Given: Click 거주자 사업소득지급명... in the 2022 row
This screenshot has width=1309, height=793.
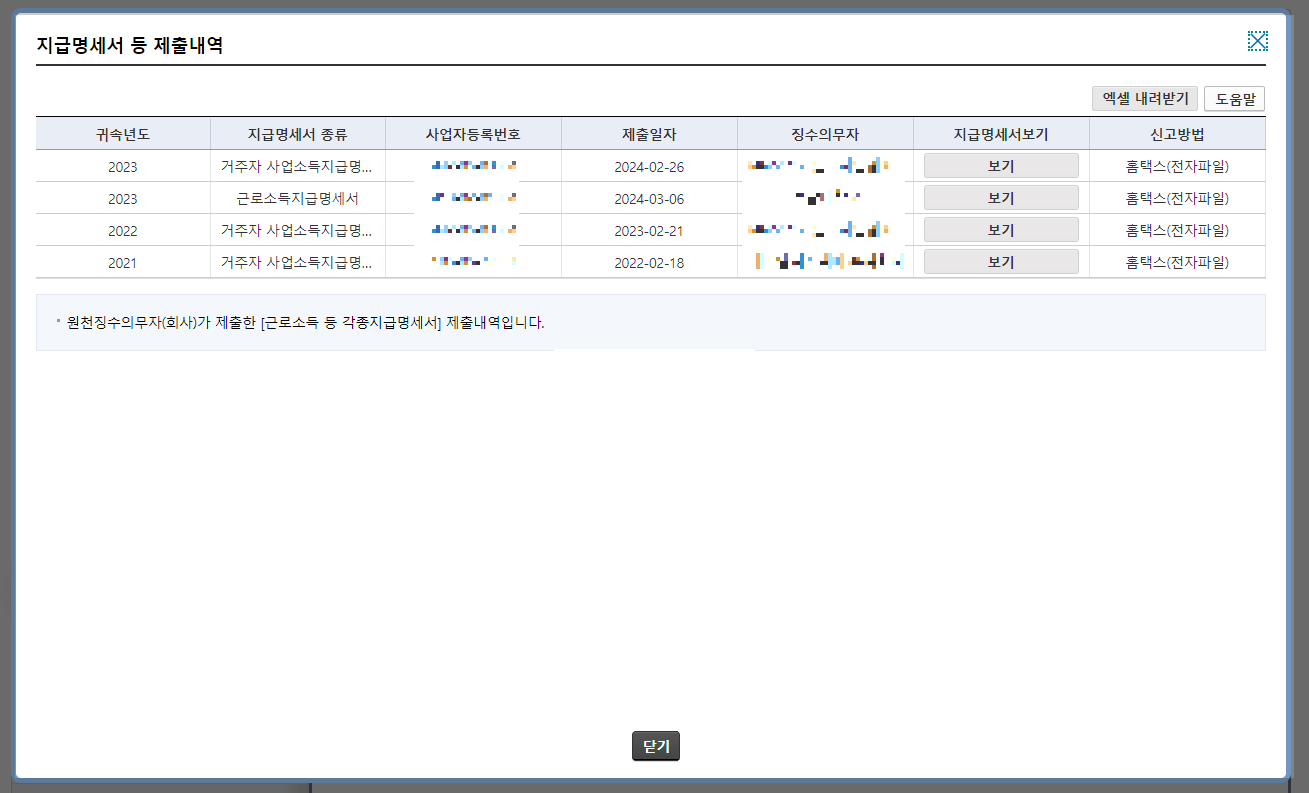Looking at the screenshot, I should 297,231.
